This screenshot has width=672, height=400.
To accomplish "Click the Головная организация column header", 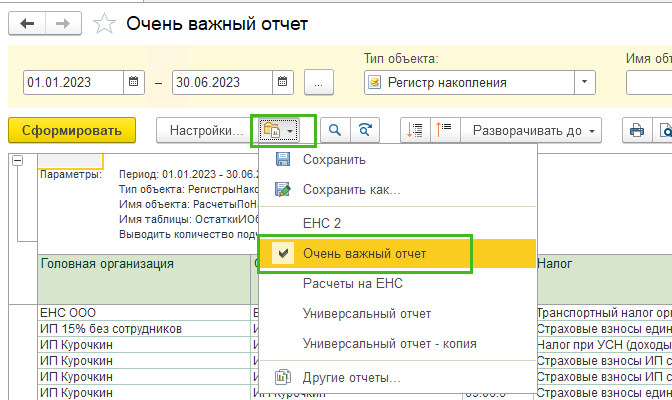I will point(144,279).
